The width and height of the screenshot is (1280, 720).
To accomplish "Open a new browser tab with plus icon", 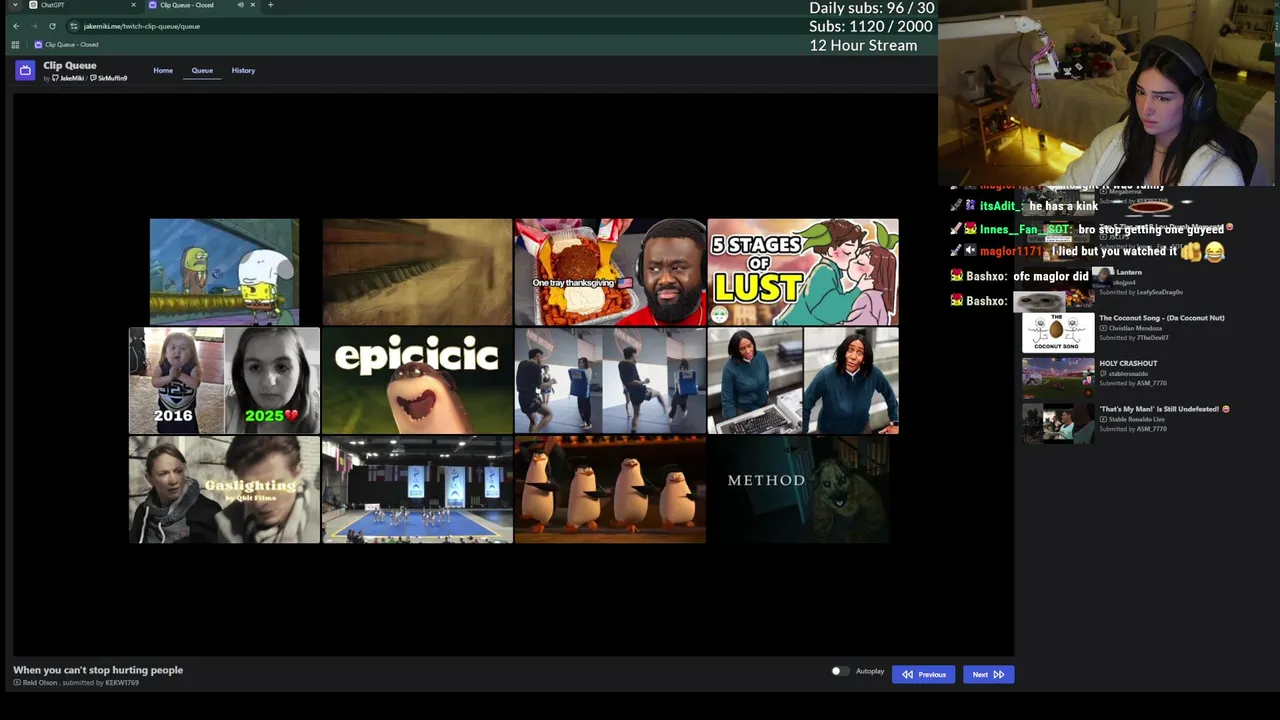I will pyautogui.click(x=270, y=5).
